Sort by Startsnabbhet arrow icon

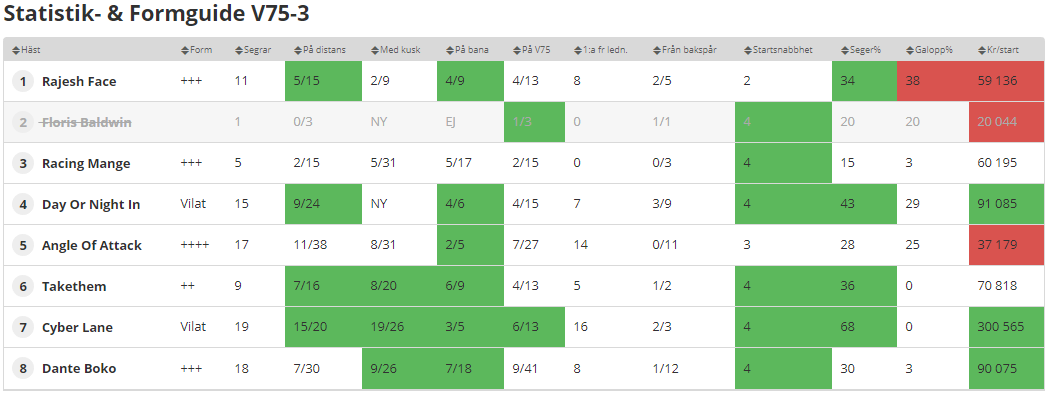(x=748, y=50)
